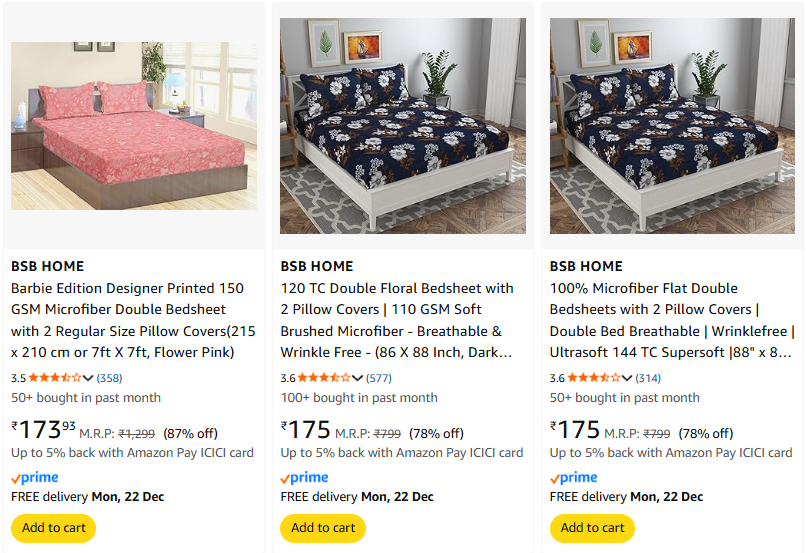Click Prime logo under 120 TC Floral bedsheet
This screenshot has width=806, height=553.
coord(304,478)
